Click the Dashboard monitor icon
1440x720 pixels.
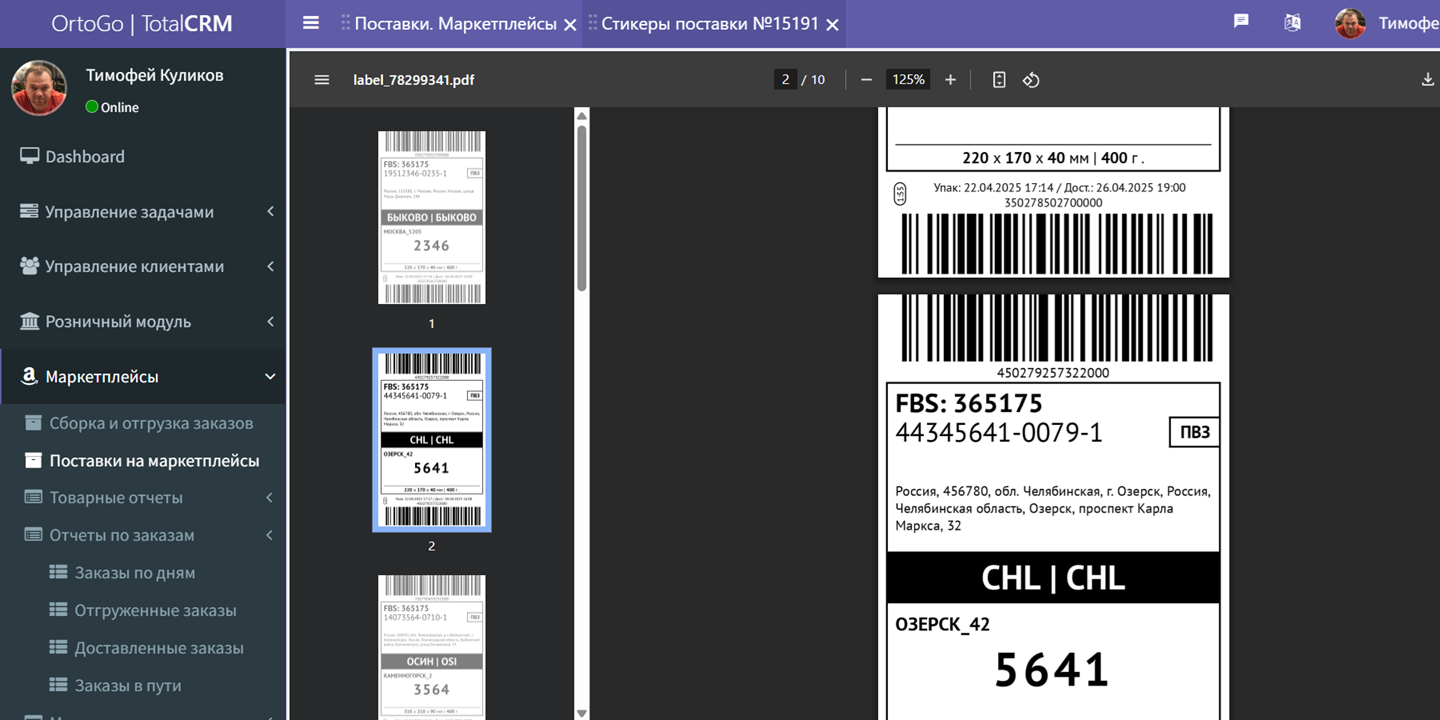coord(29,156)
